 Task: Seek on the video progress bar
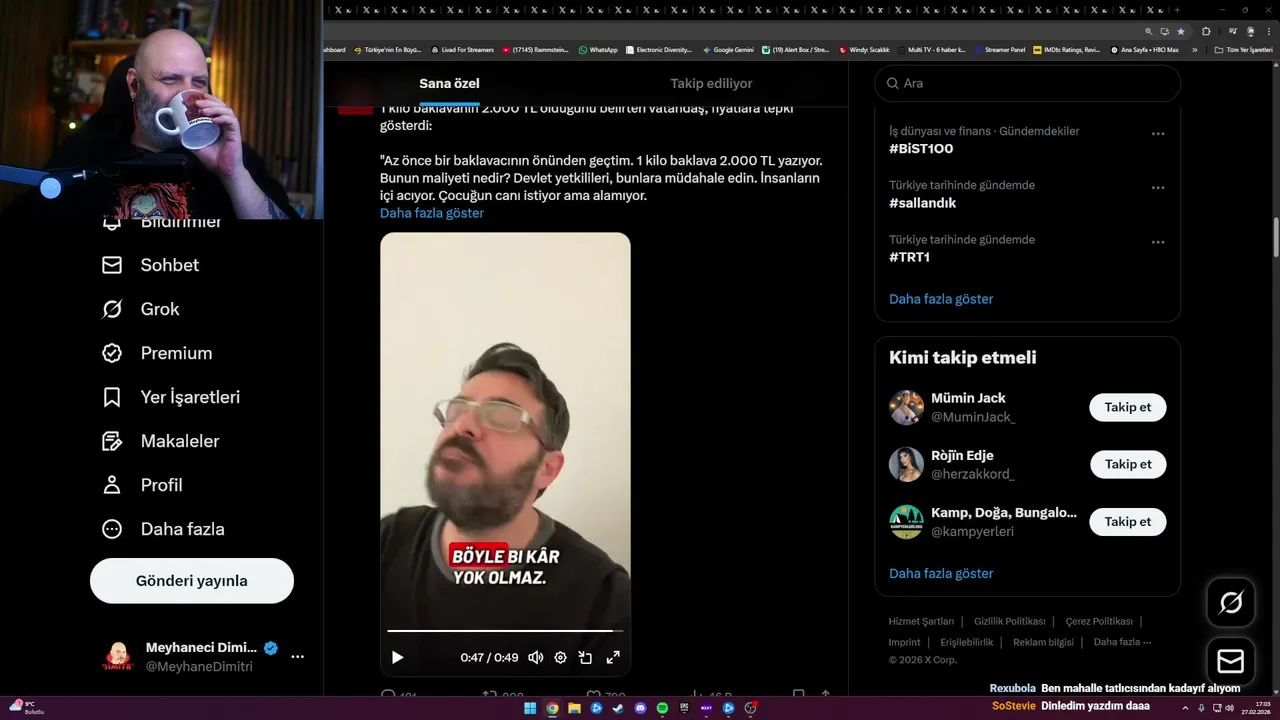coord(505,631)
